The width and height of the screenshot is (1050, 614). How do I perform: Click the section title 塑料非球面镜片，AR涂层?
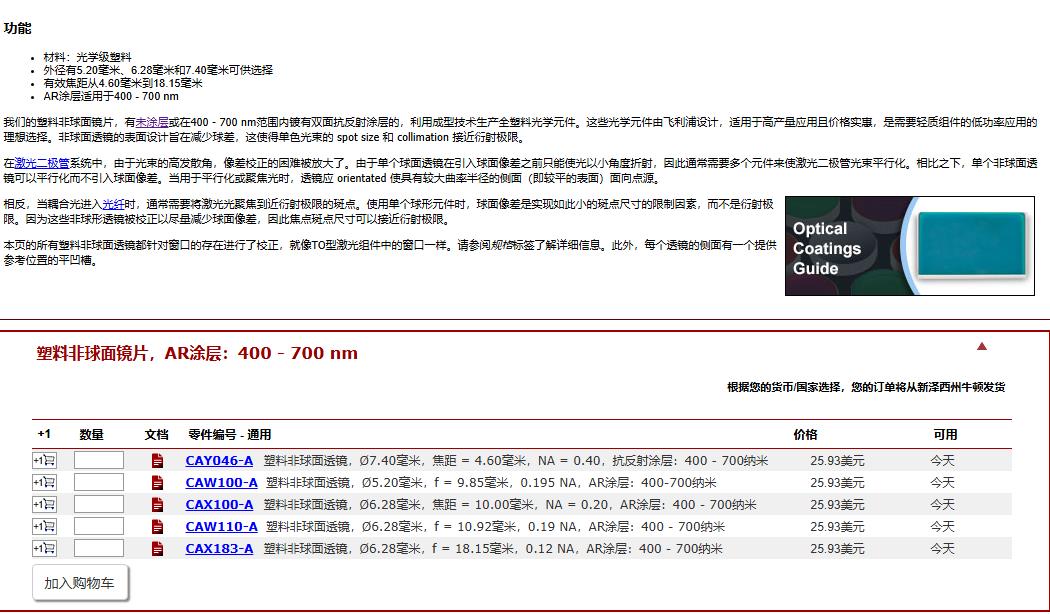point(197,353)
